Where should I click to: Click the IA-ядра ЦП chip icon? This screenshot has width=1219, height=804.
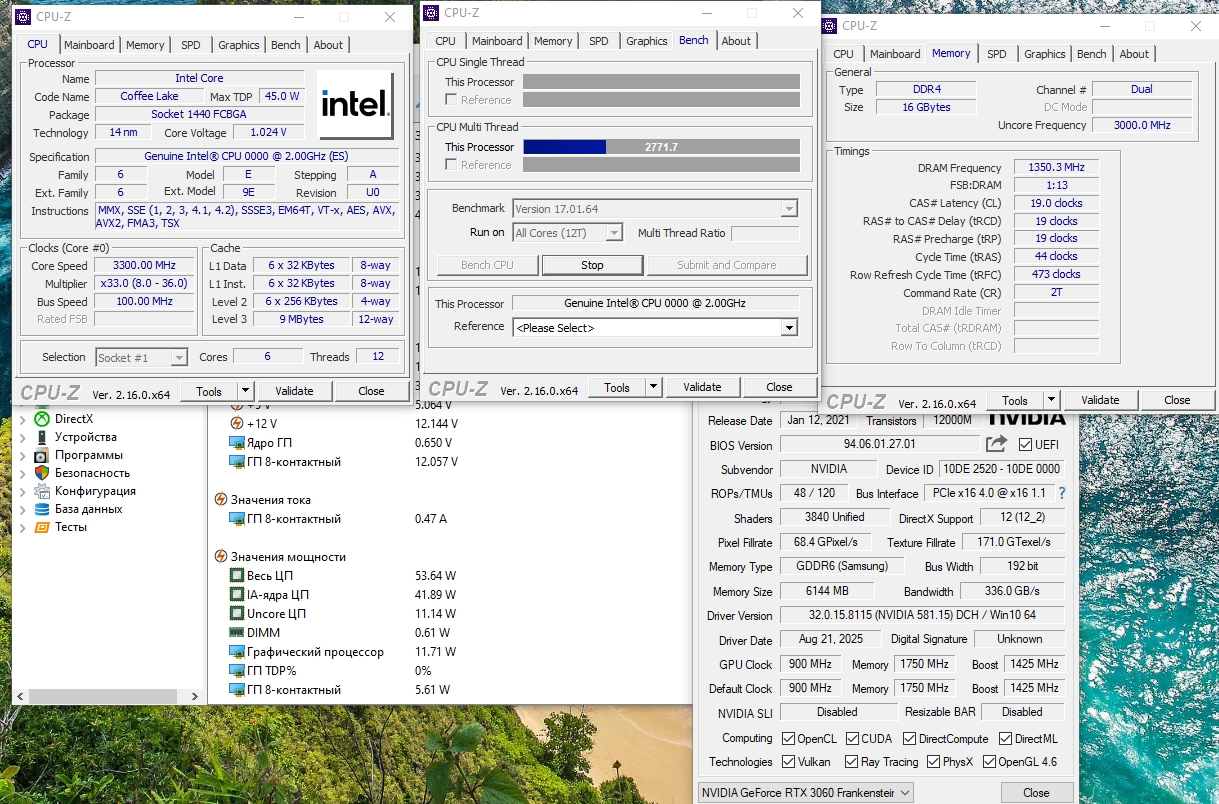pyautogui.click(x=237, y=595)
